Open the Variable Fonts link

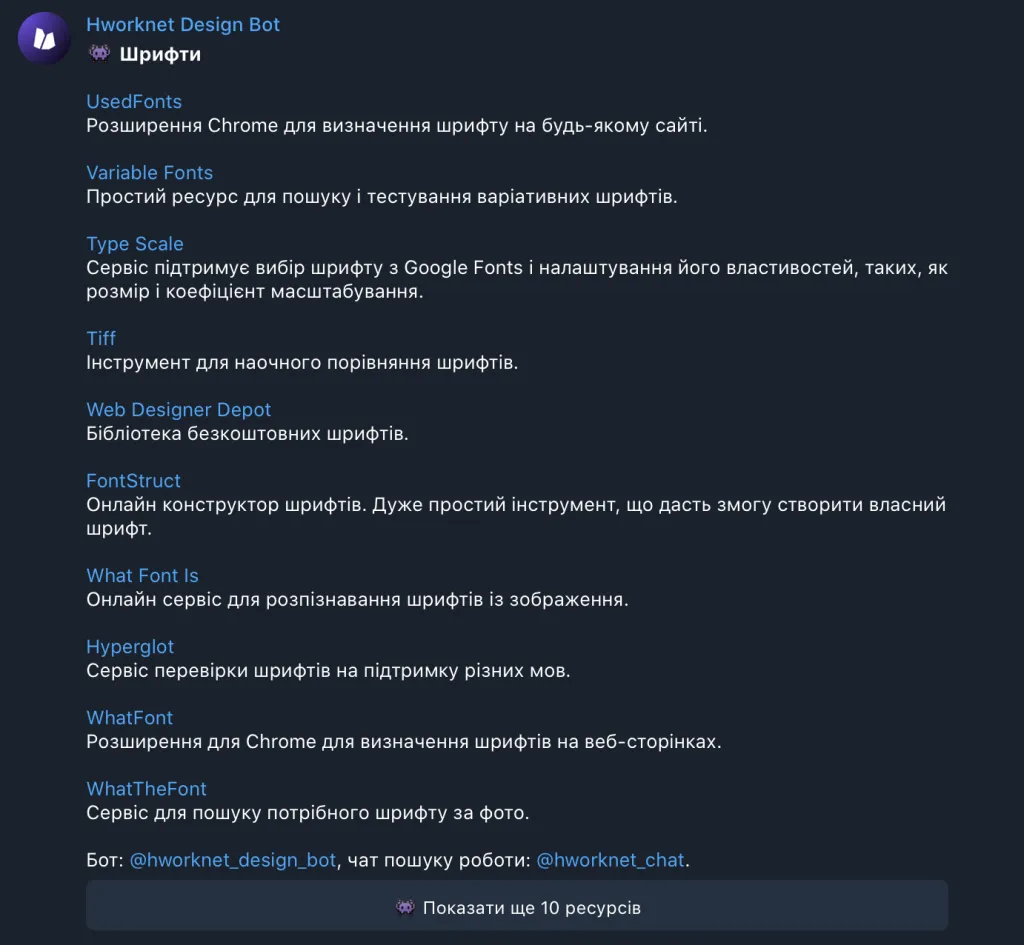(150, 173)
